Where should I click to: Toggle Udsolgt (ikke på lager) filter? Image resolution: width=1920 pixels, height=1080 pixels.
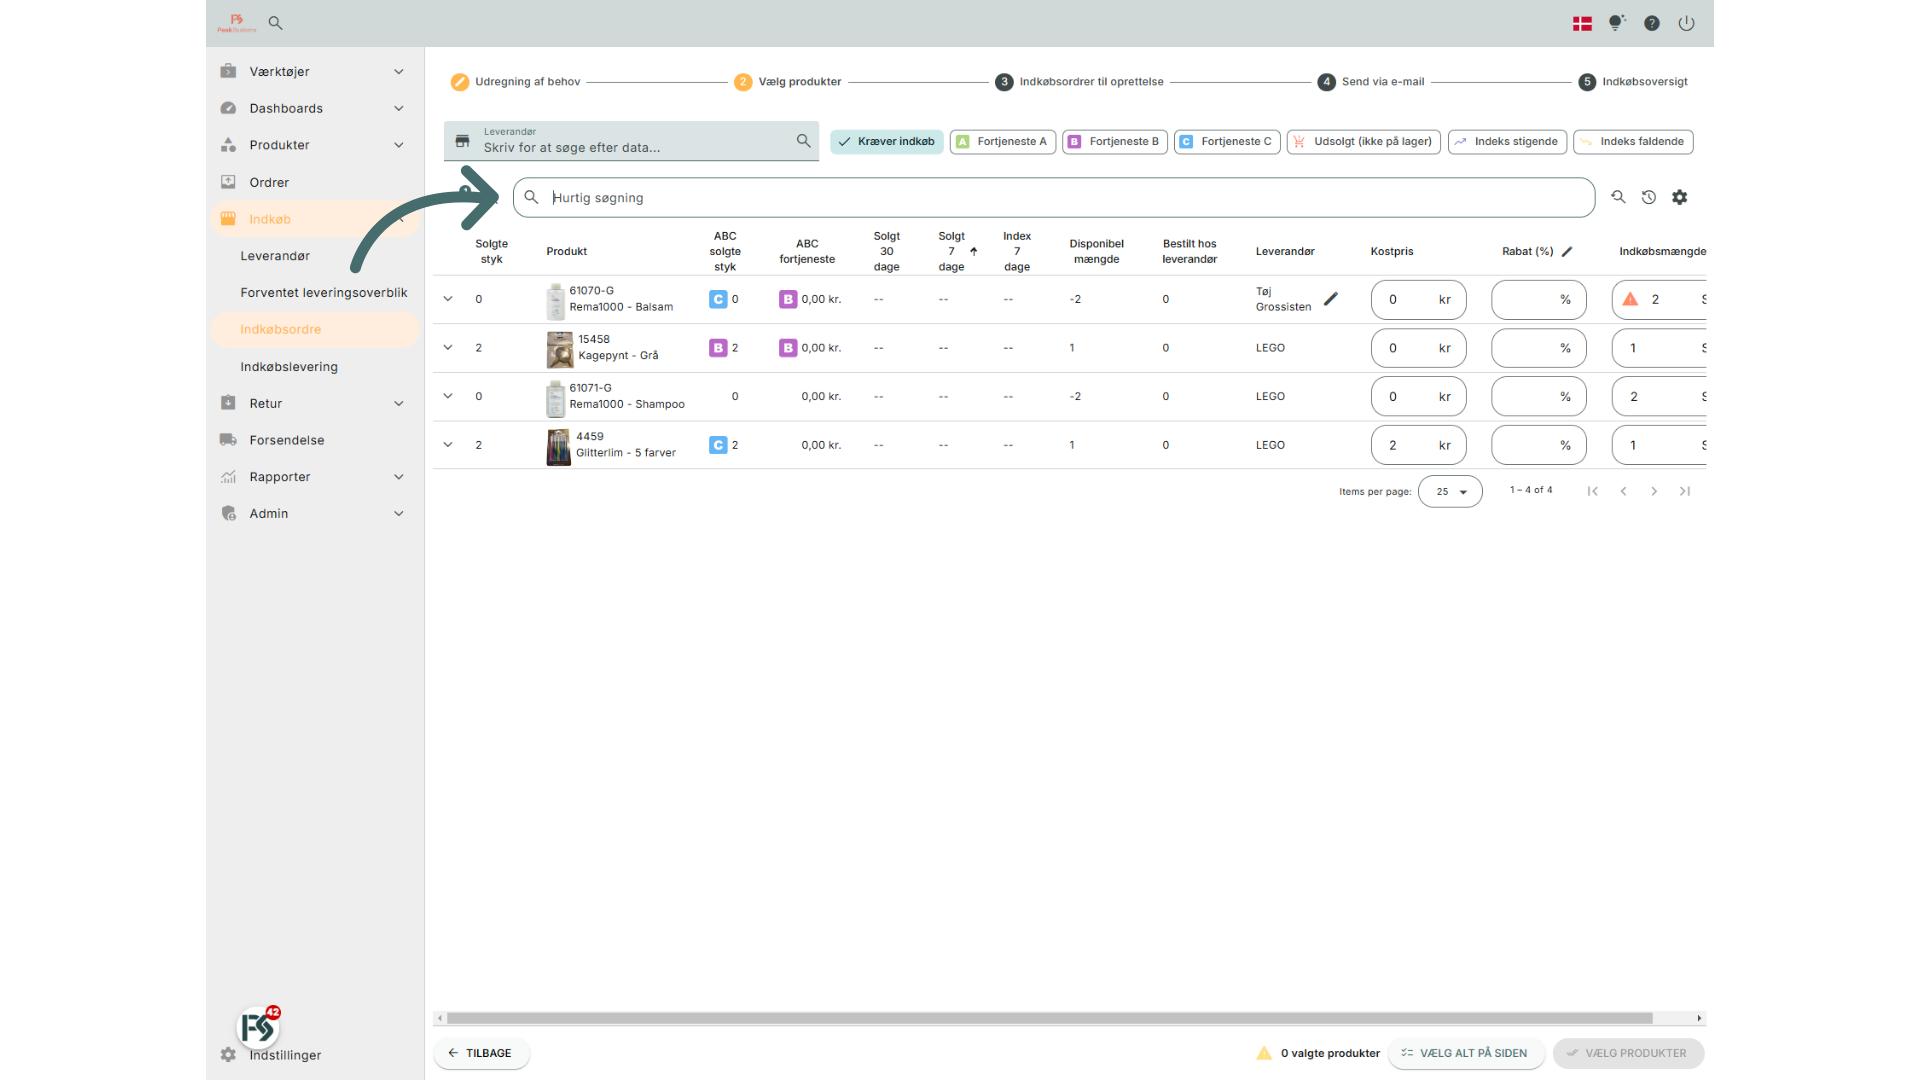1364,142
